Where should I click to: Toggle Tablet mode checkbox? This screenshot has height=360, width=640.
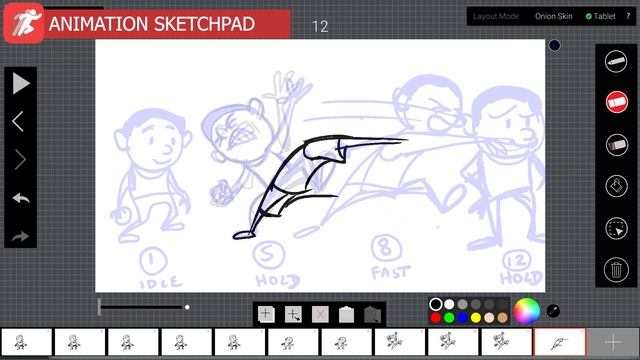click(x=600, y=16)
